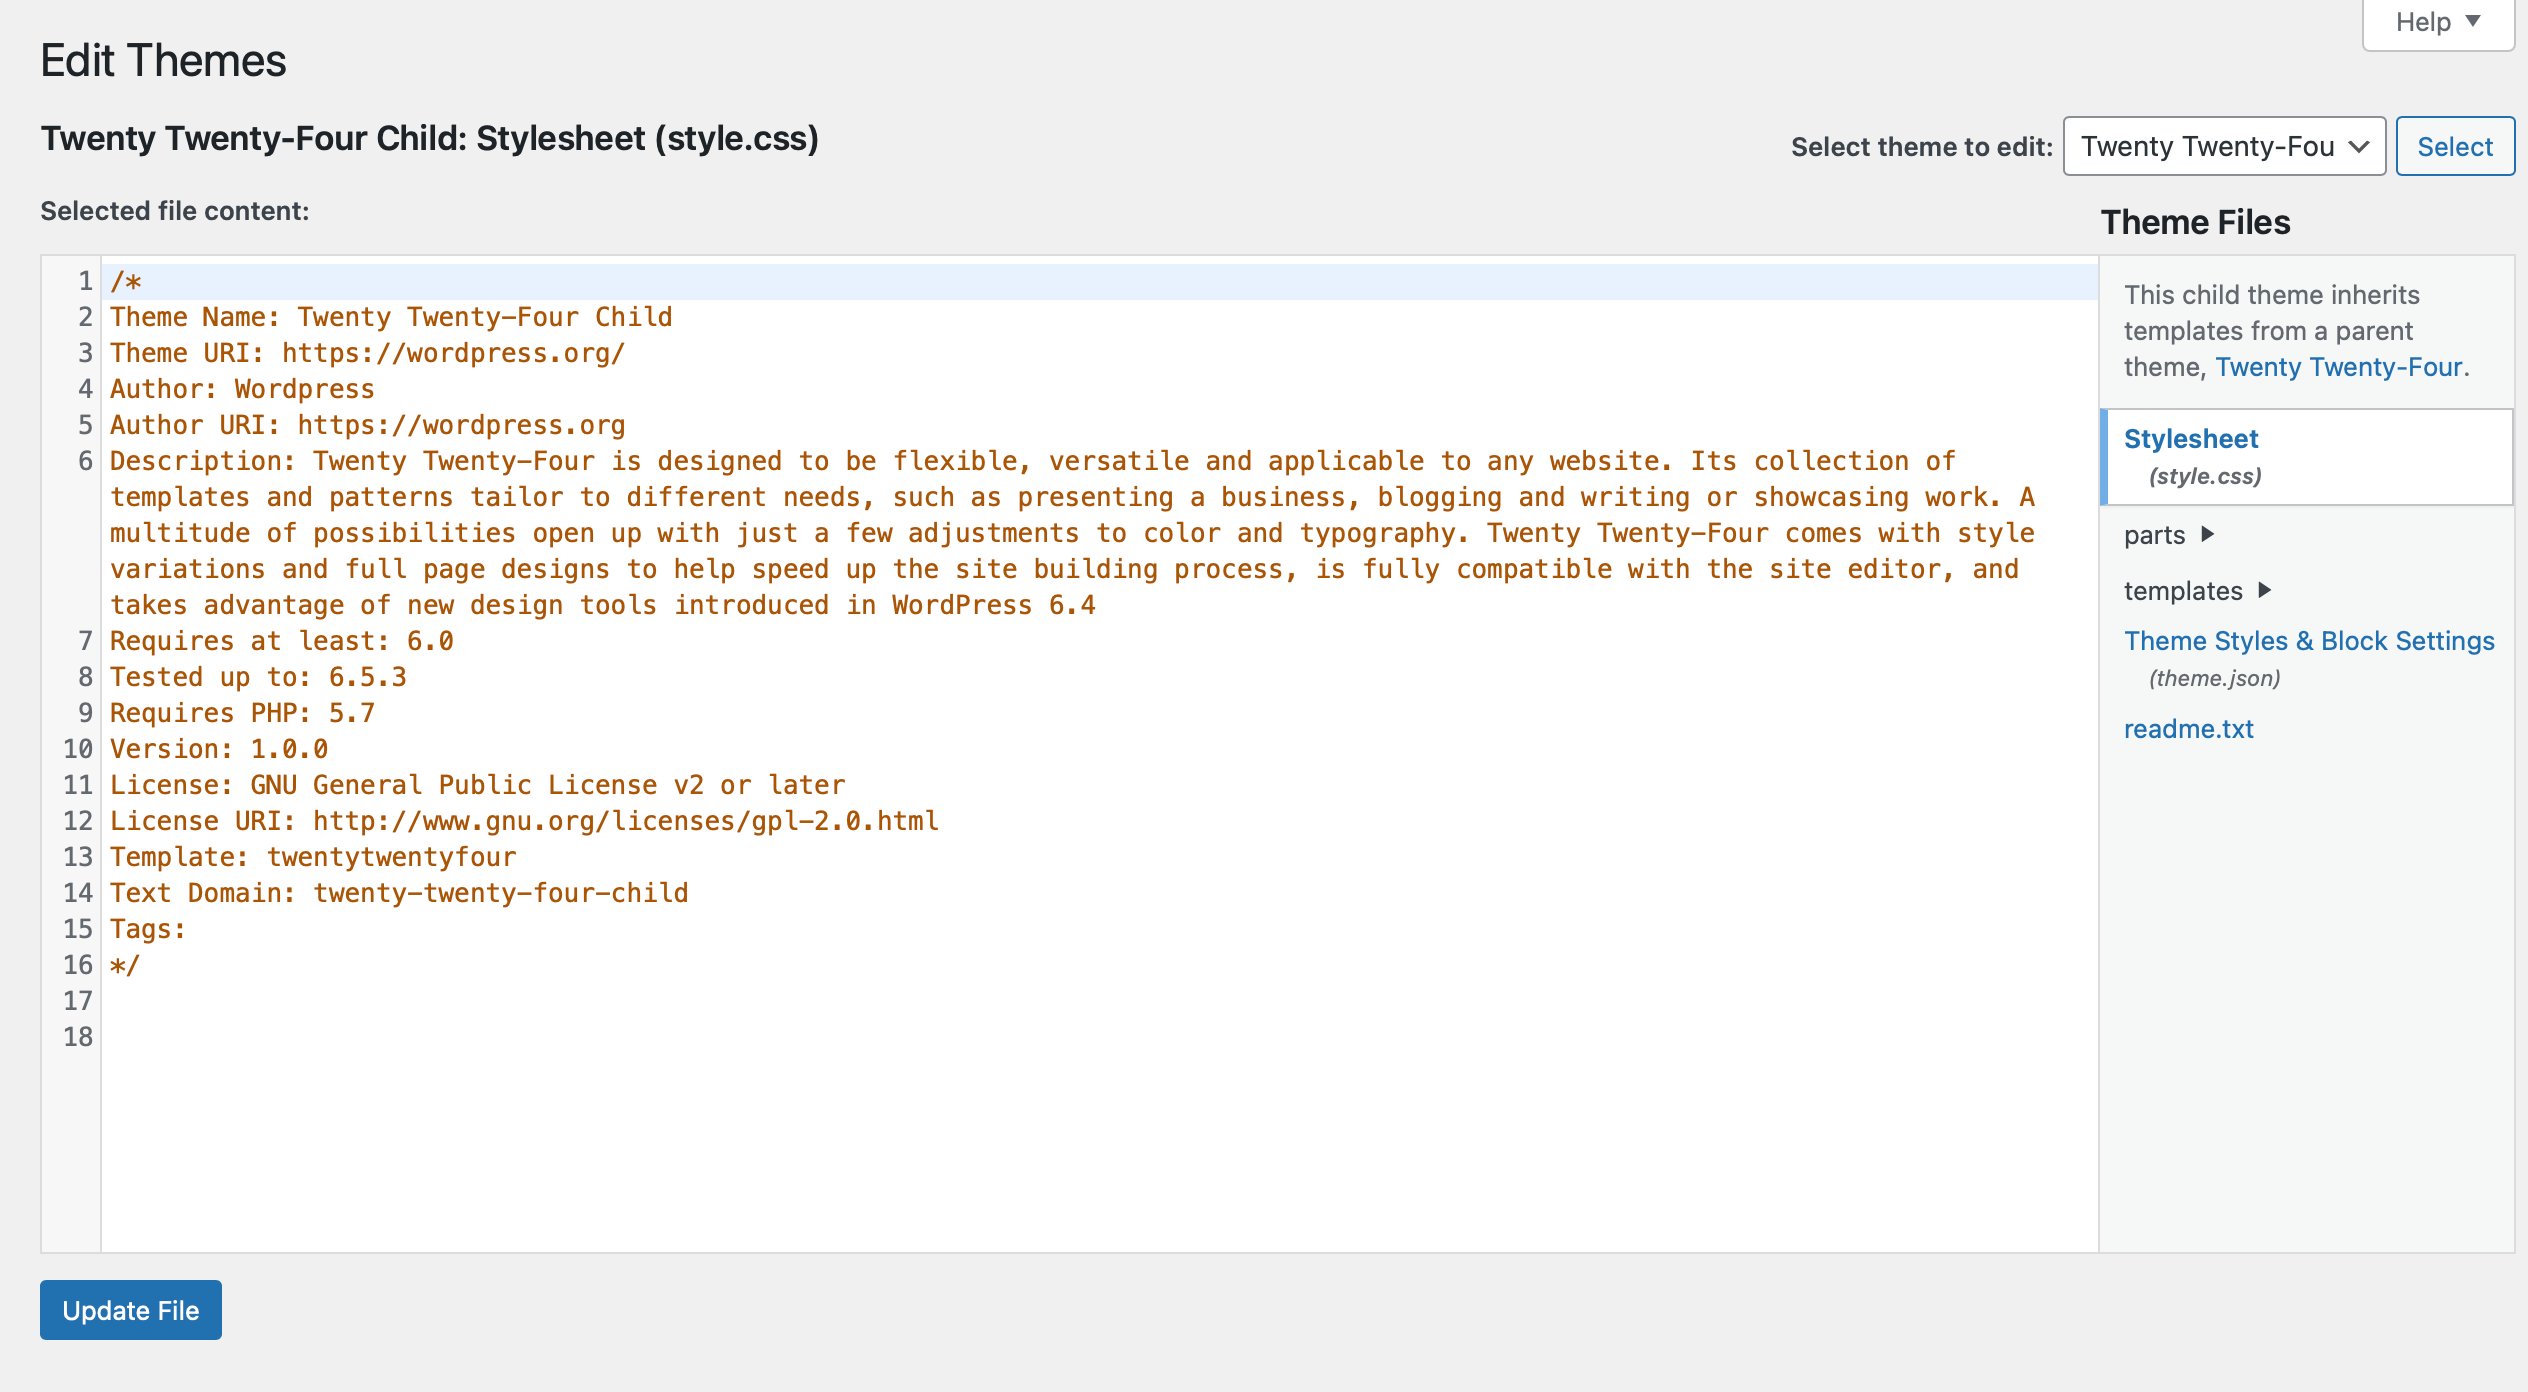Viewport: 2528px width, 1392px height.
Task: Place cursor on the Version: 1.0.0 line
Action: 218,749
